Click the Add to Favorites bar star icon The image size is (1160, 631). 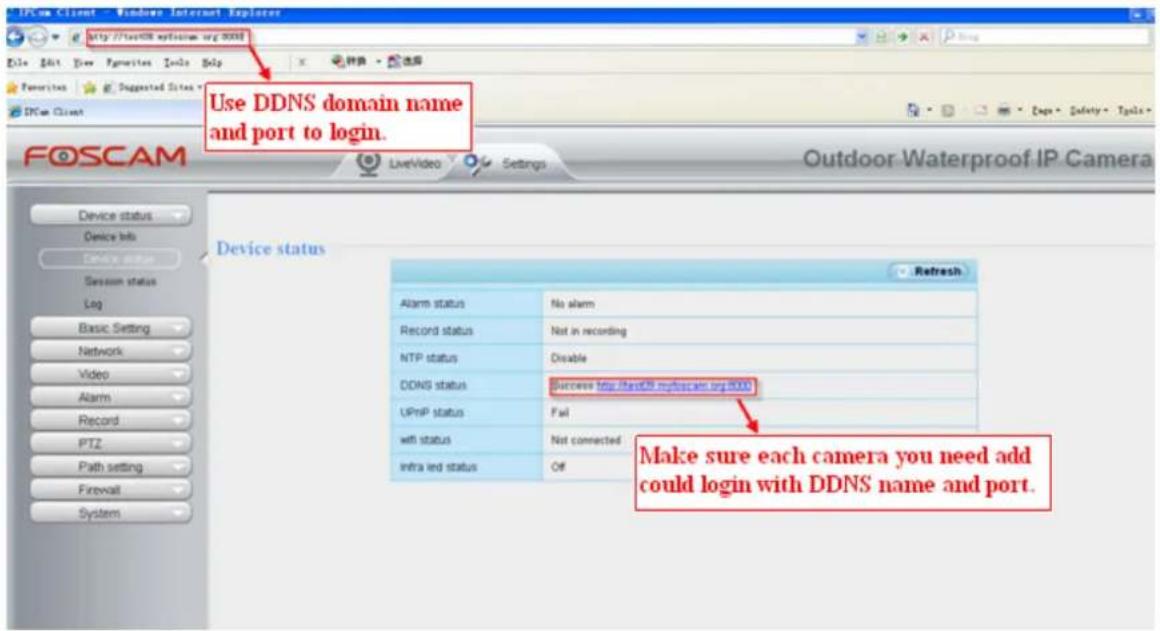tap(90, 88)
